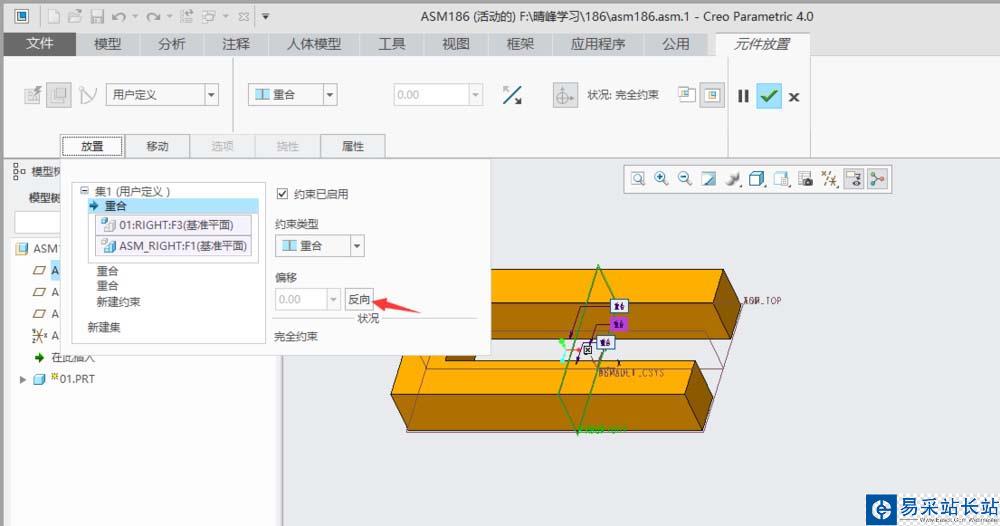
Task: Click the ribbon offset value field 0.00
Action: coord(431,95)
